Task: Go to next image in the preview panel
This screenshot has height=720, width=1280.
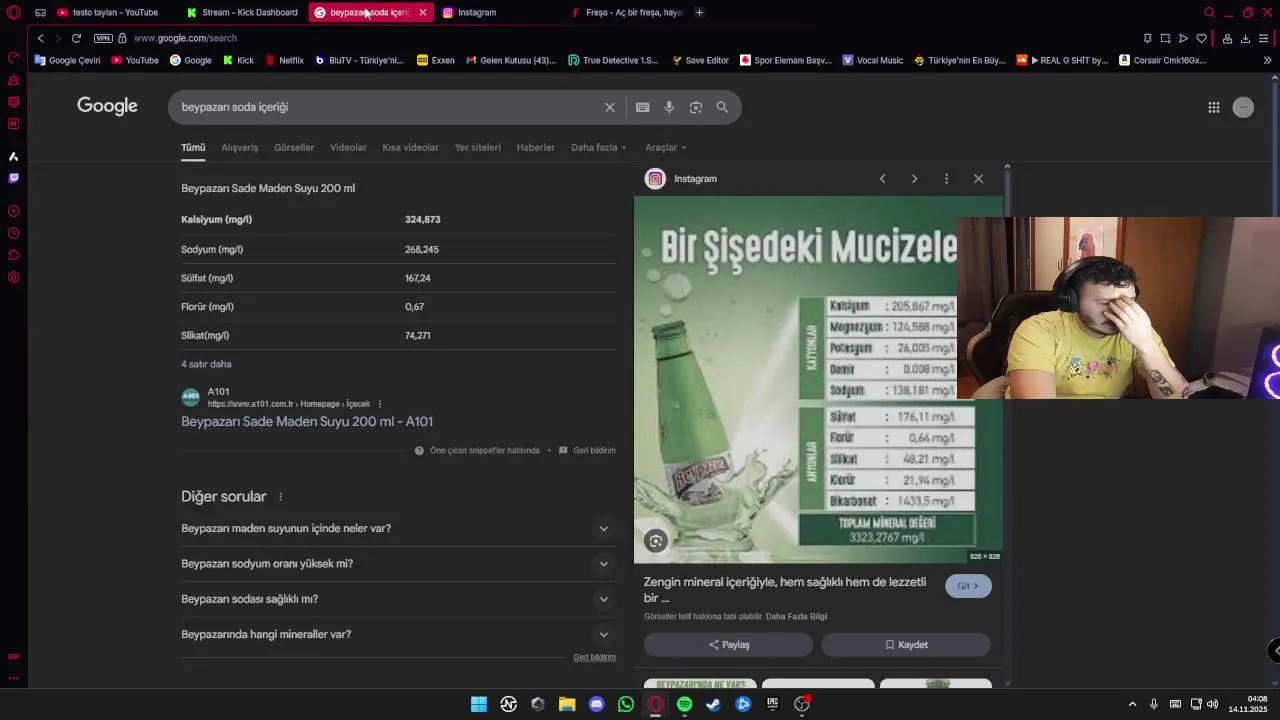Action: [914, 178]
